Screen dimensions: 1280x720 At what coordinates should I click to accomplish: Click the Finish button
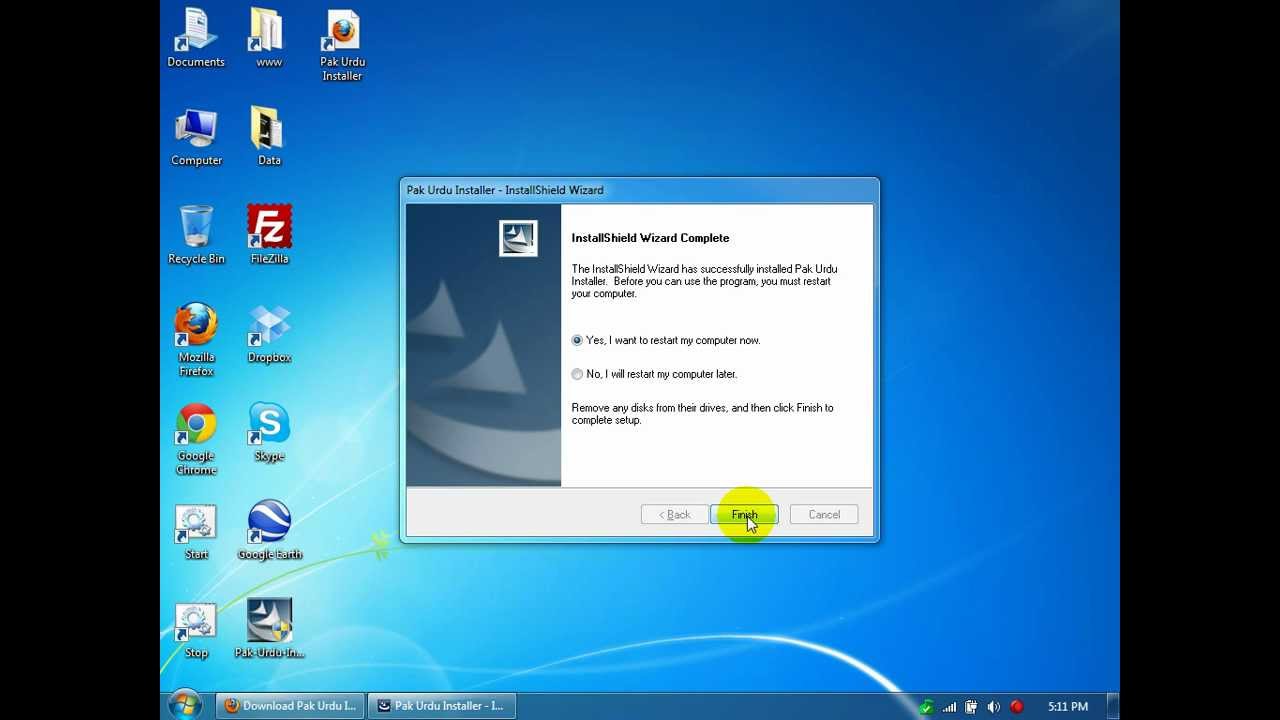tap(744, 515)
